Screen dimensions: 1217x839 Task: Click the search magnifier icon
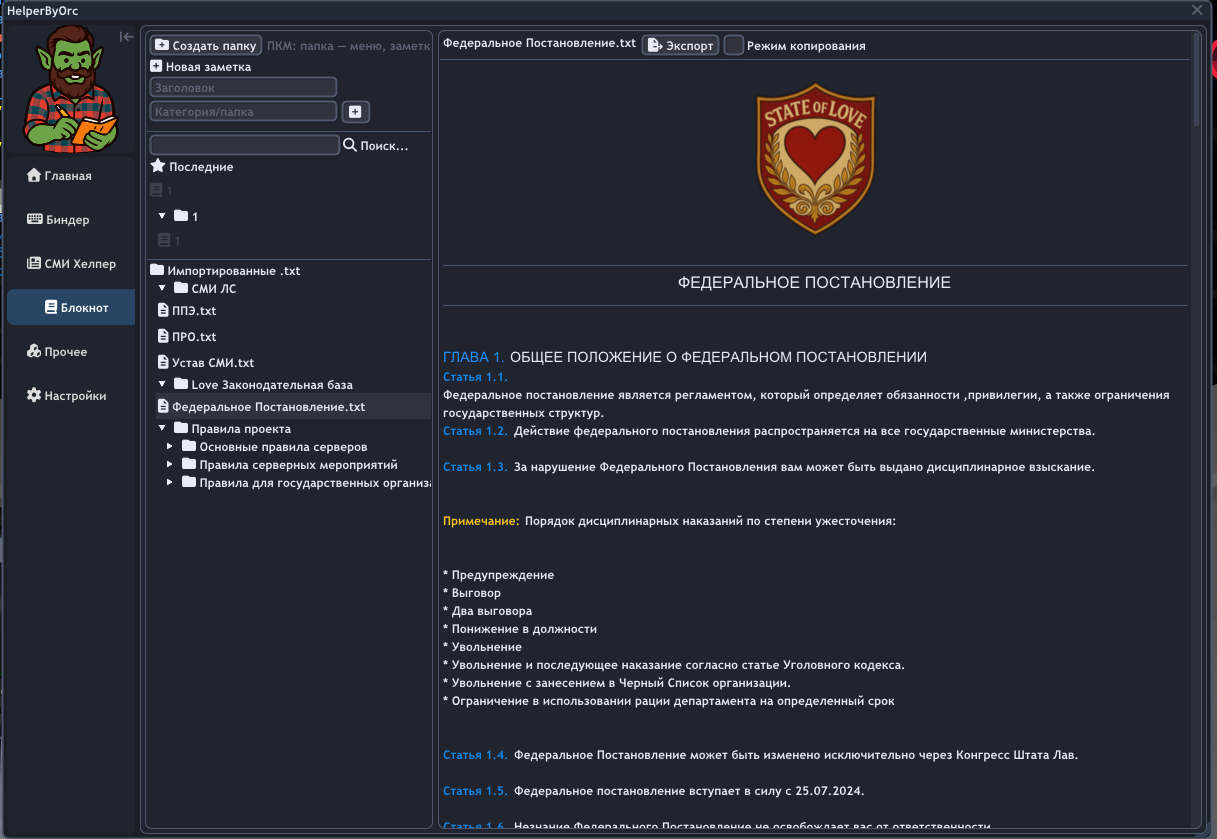pos(350,145)
